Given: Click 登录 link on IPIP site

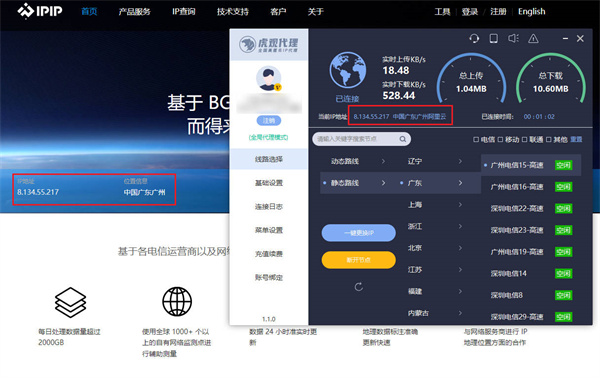Looking at the screenshot, I should point(470,12).
